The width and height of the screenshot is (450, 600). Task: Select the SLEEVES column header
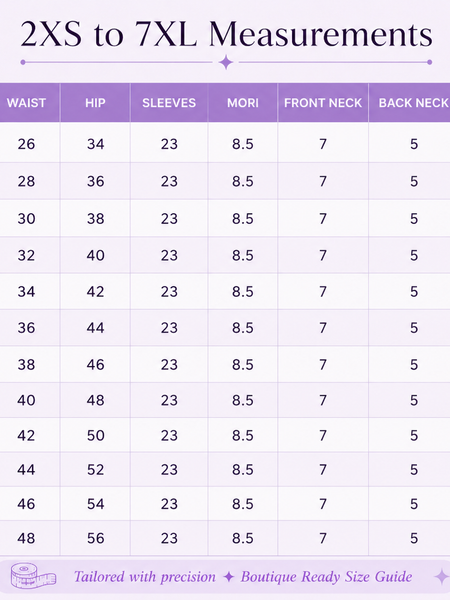[x=169, y=103]
